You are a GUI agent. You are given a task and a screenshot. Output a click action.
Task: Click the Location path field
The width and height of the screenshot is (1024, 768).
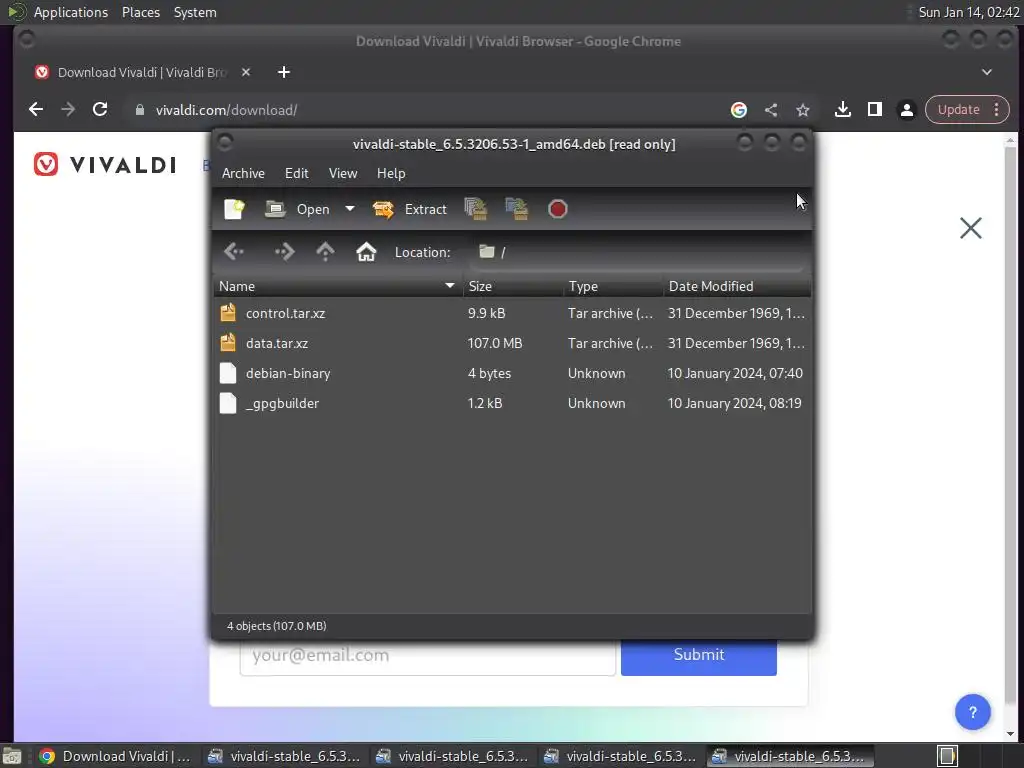(637, 252)
